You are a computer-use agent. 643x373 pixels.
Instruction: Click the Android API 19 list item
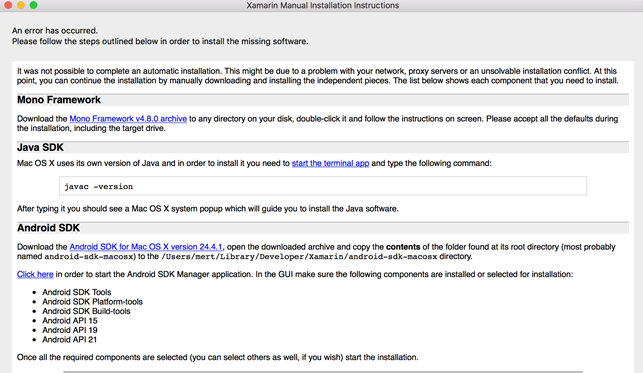click(x=70, y=330)
